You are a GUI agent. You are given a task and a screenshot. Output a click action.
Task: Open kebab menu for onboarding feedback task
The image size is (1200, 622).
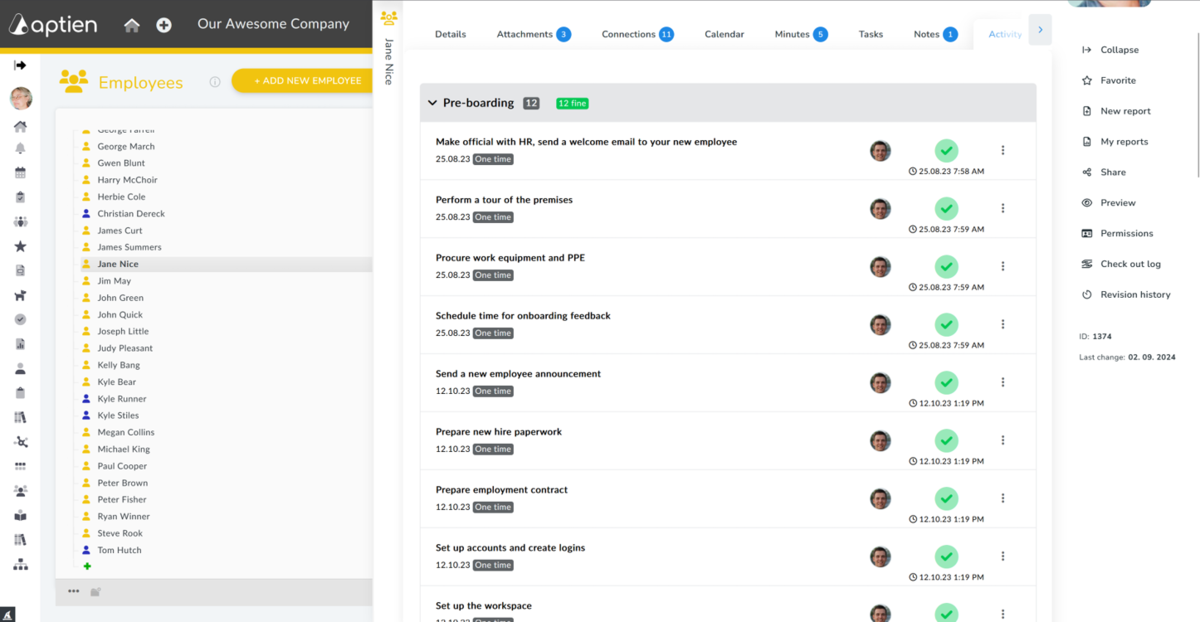pyautogui.click(x=1003, y=324)
